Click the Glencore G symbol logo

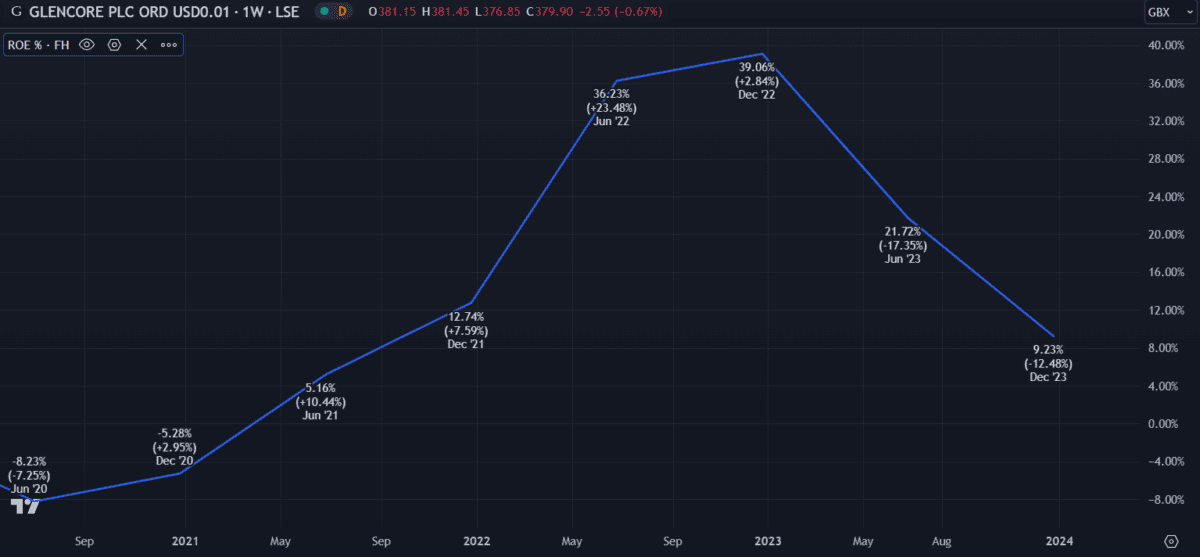click(15, 12)
